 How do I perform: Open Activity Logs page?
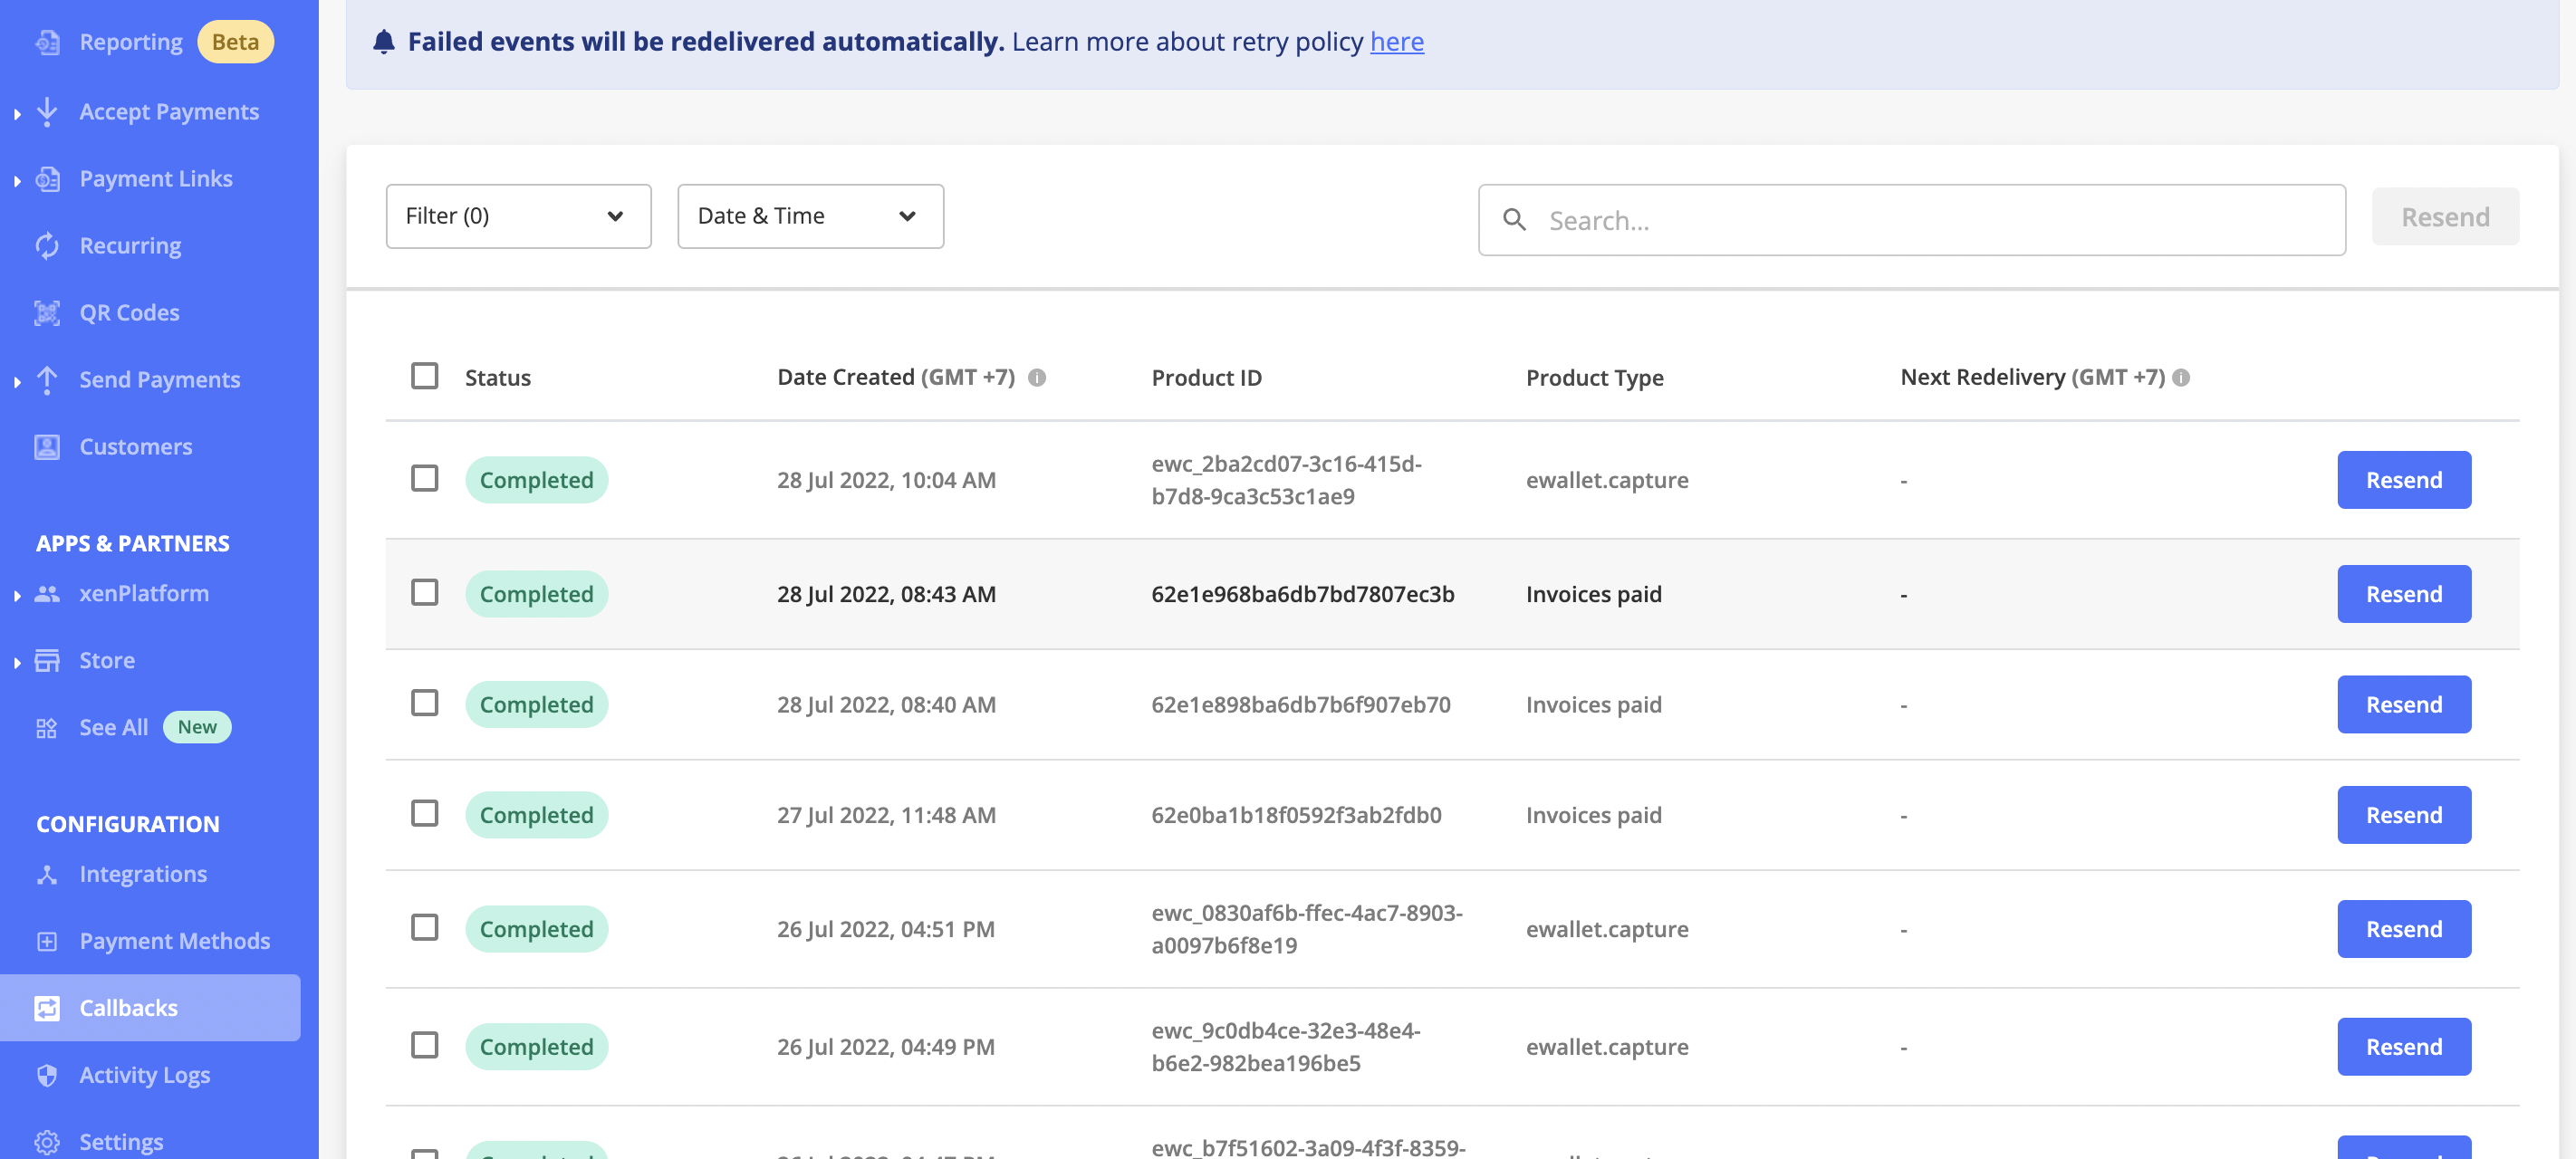tap(145, 1075)
